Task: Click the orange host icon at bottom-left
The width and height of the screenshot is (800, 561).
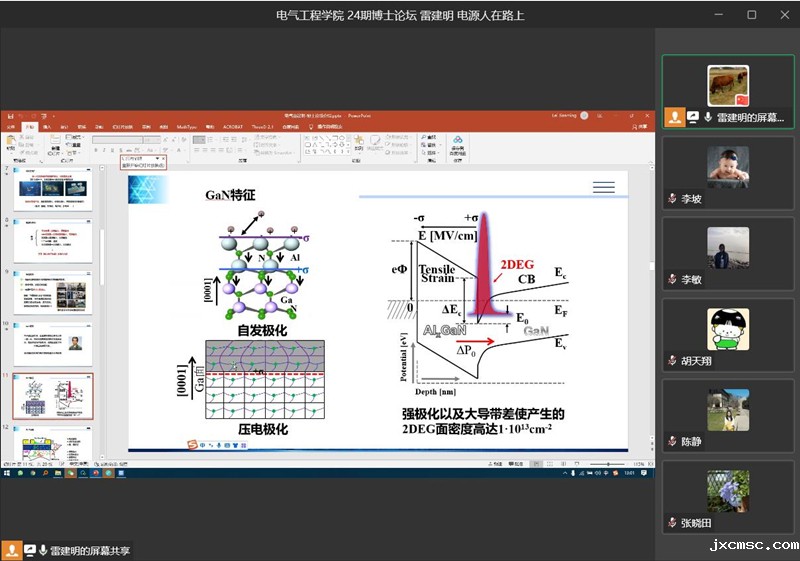Action: point(12,550)
